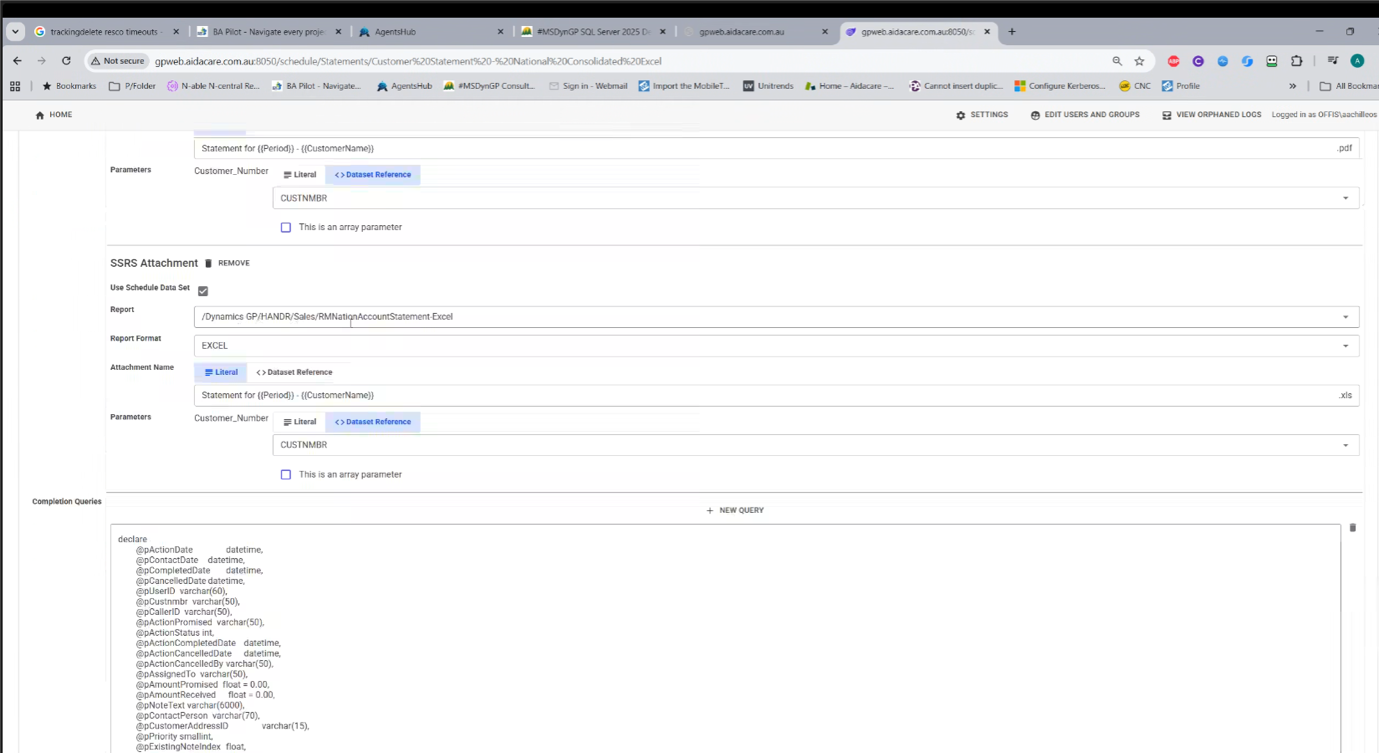
Task: Close the trackingdelete resco timeouts tab
Action: [x=176, y=32]
